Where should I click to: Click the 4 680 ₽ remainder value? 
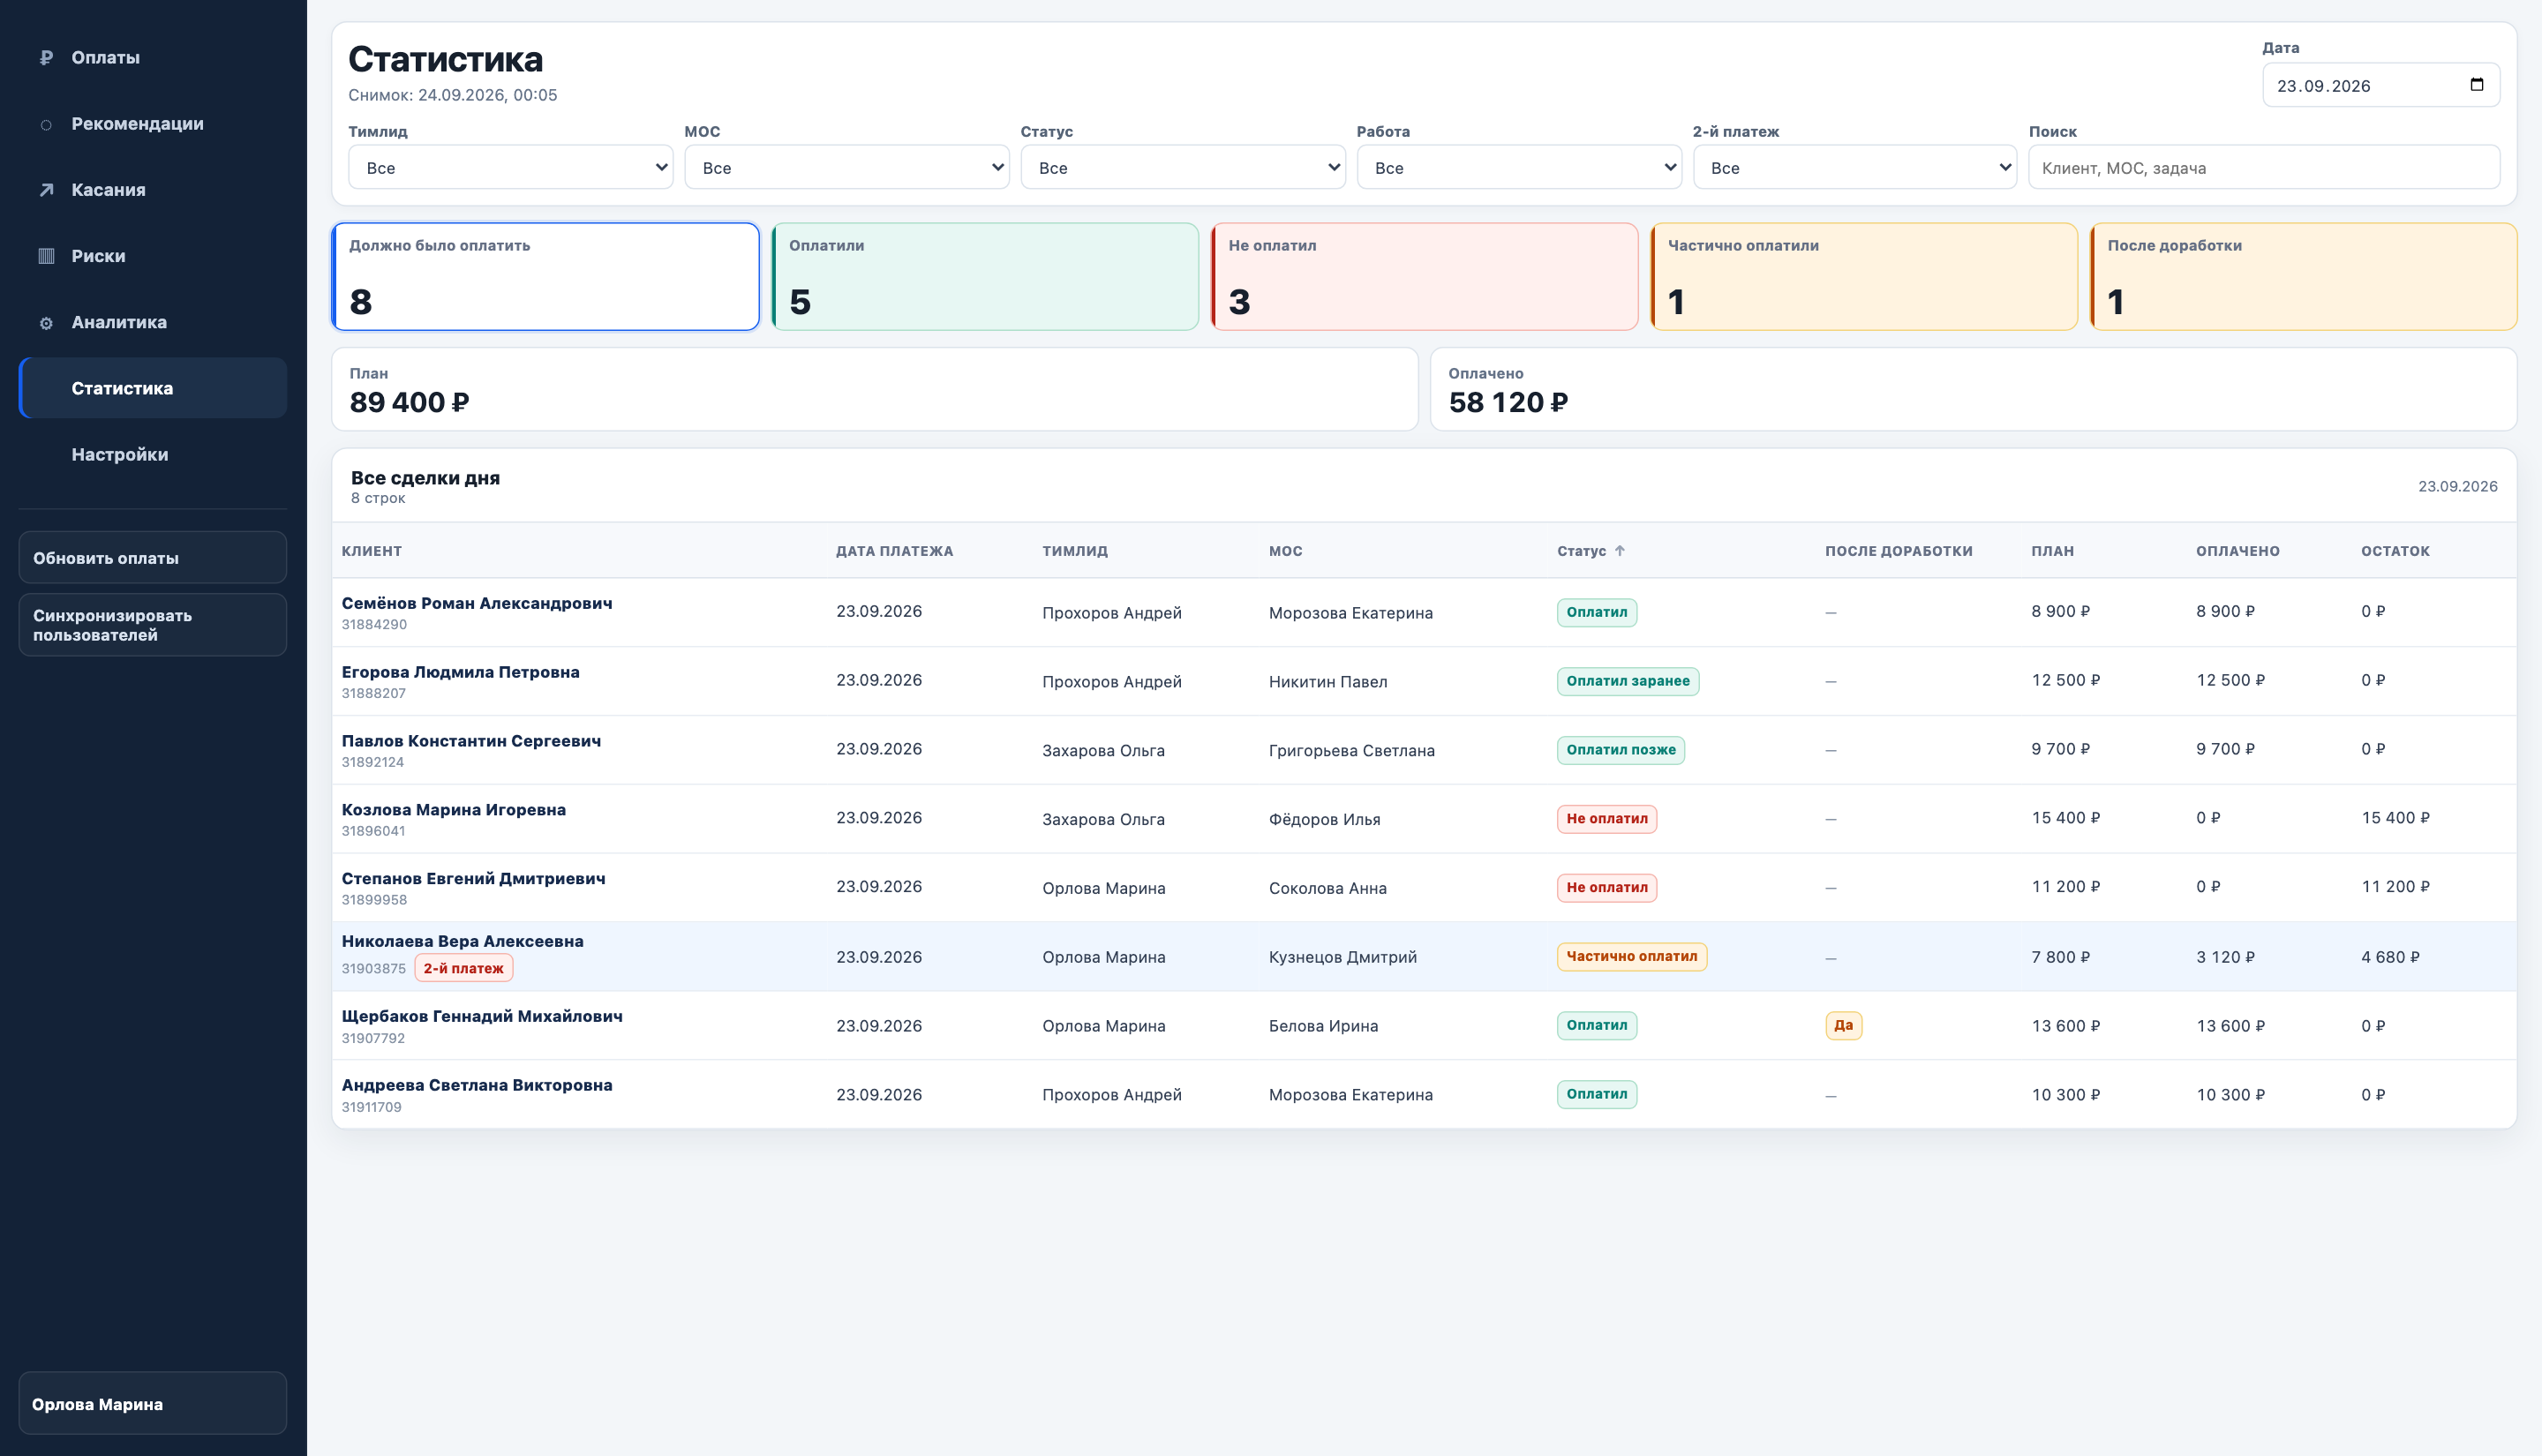[x=2390, y=957]
